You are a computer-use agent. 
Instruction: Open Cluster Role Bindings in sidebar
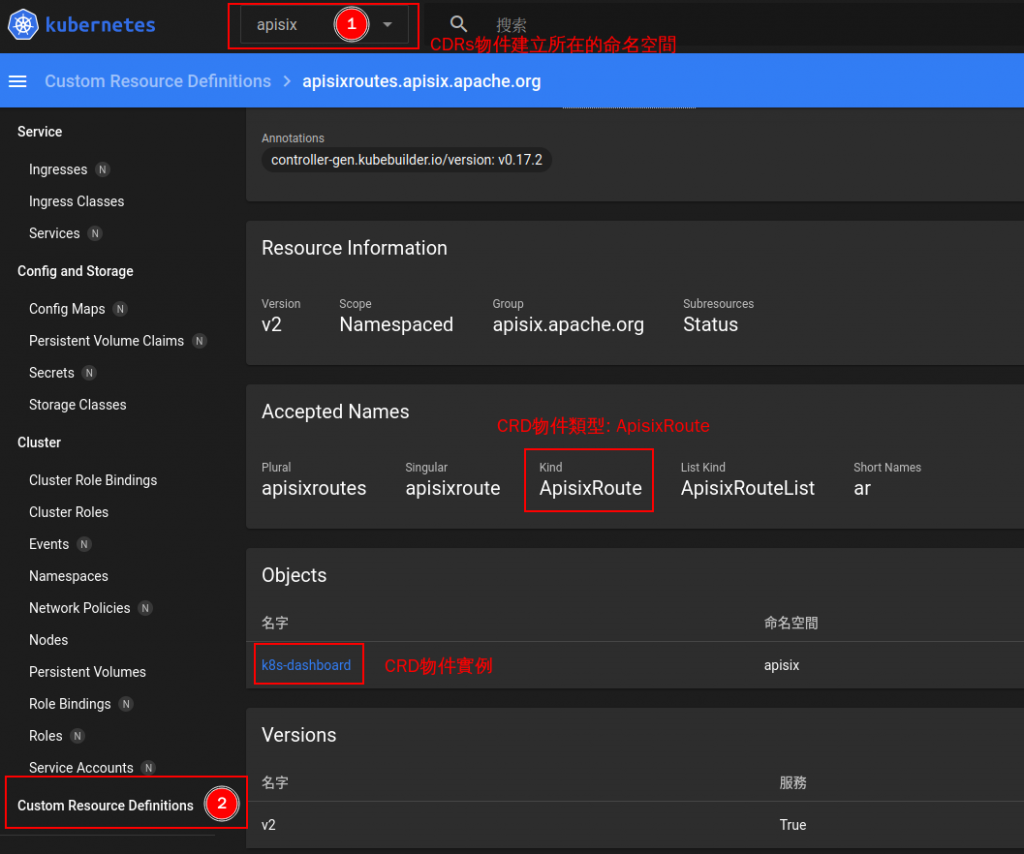[x=93, y=480]
